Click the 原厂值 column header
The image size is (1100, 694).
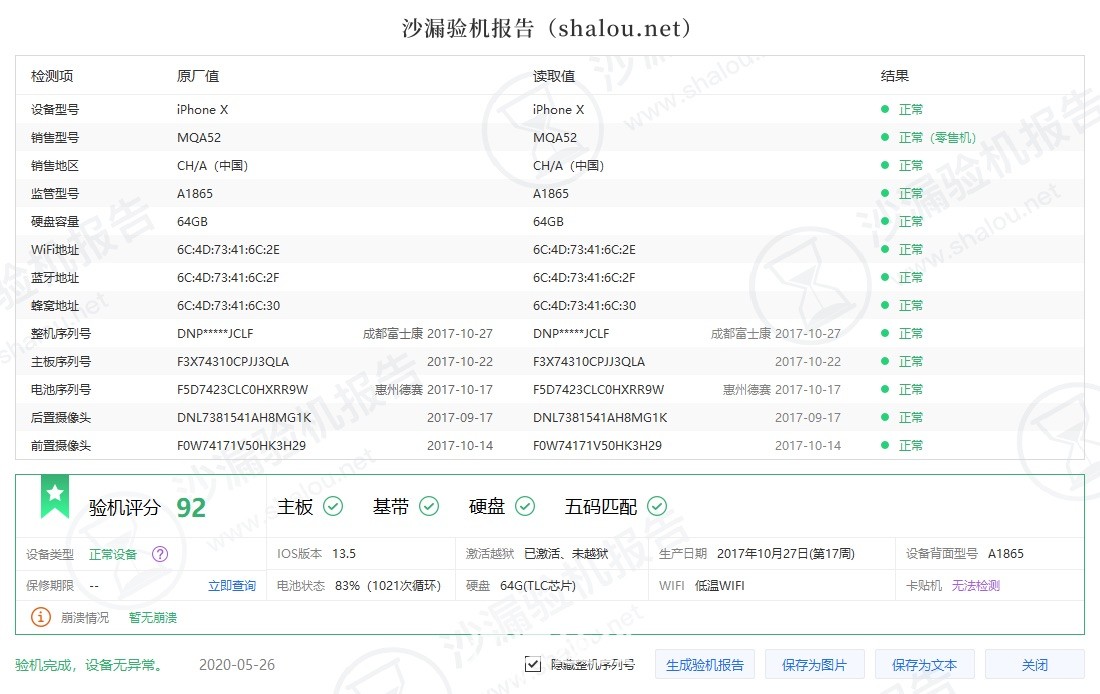pos(198,76)
